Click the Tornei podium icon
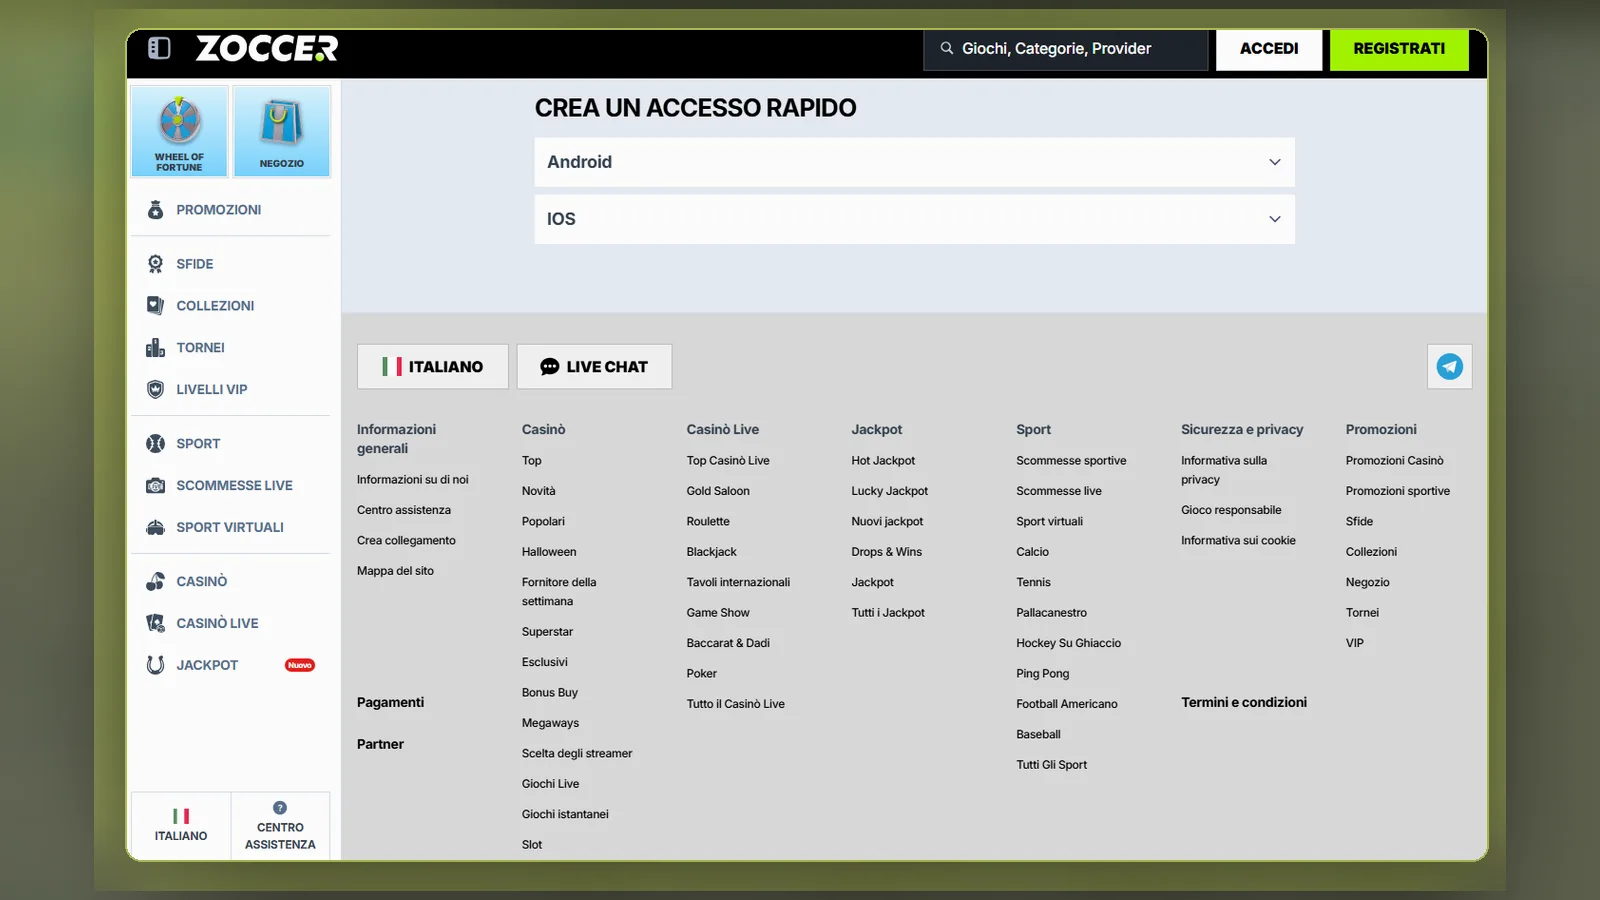 pos(155,348)
